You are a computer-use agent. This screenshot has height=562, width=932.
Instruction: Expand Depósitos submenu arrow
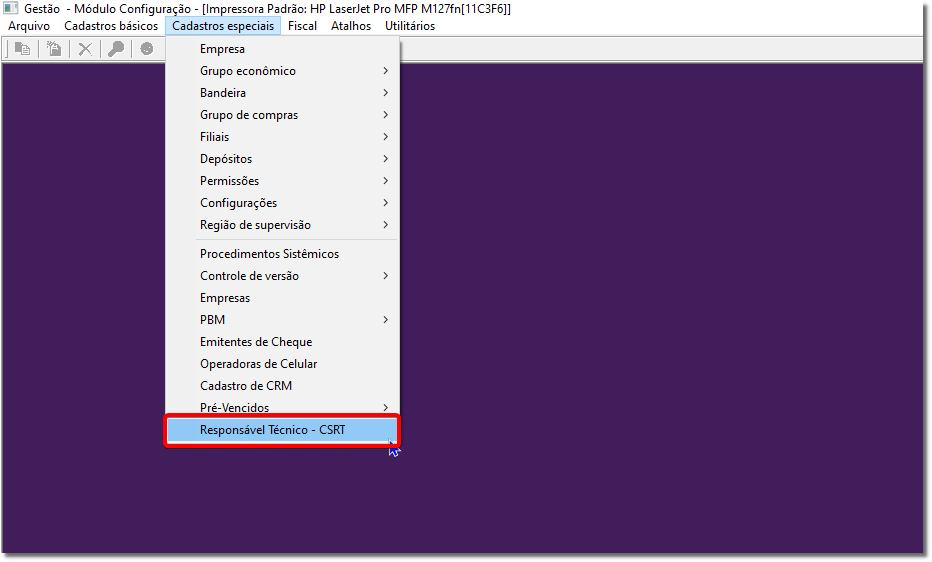[386, 159]
